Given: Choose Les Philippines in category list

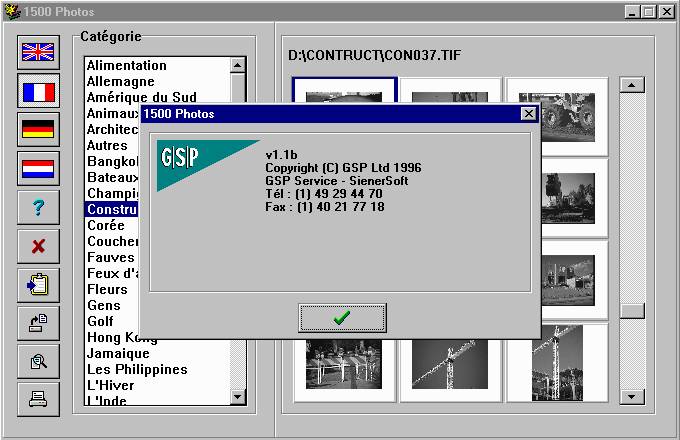Looking at the screenshot, I should (137, 369).
